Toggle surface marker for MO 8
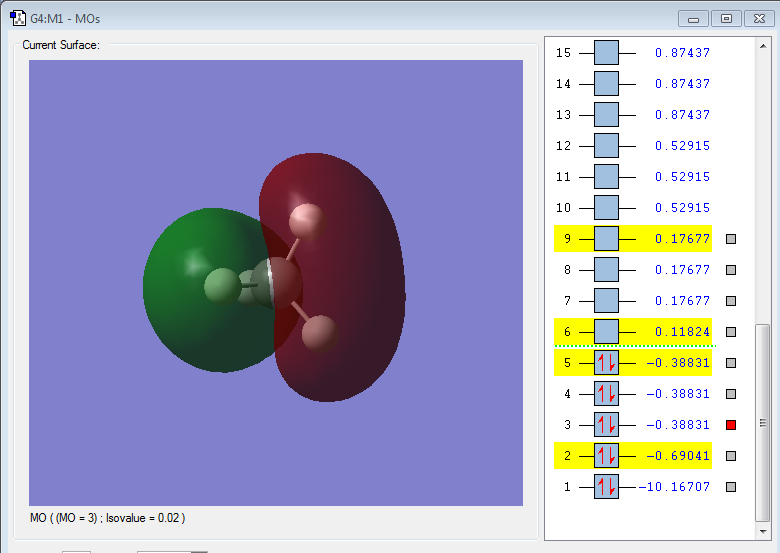This screenshot has height=553, width=780. 731,270
